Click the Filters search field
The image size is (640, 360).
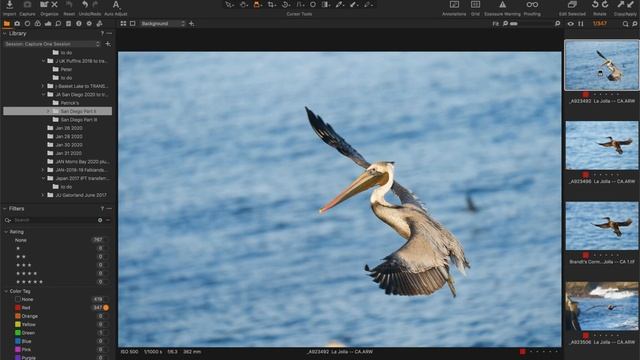(x=55, y=220)
